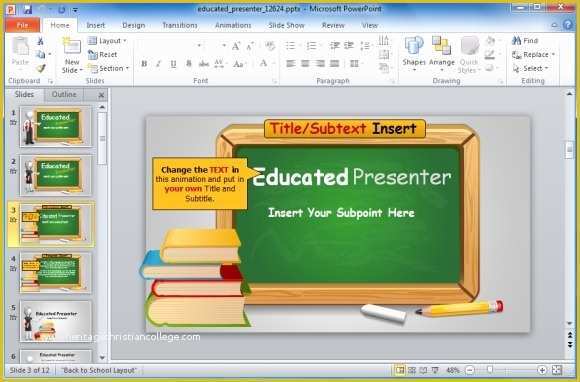Screen dimensions: 580x382
Task: Toggle Strikethrough formatting
Action: (x=204, y=64)
